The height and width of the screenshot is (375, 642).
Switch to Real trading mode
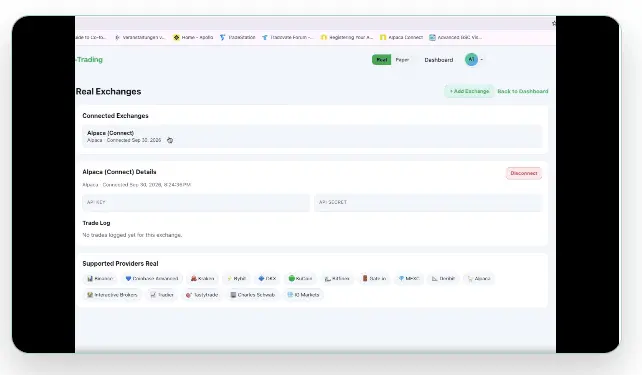[x=382, y=60]
